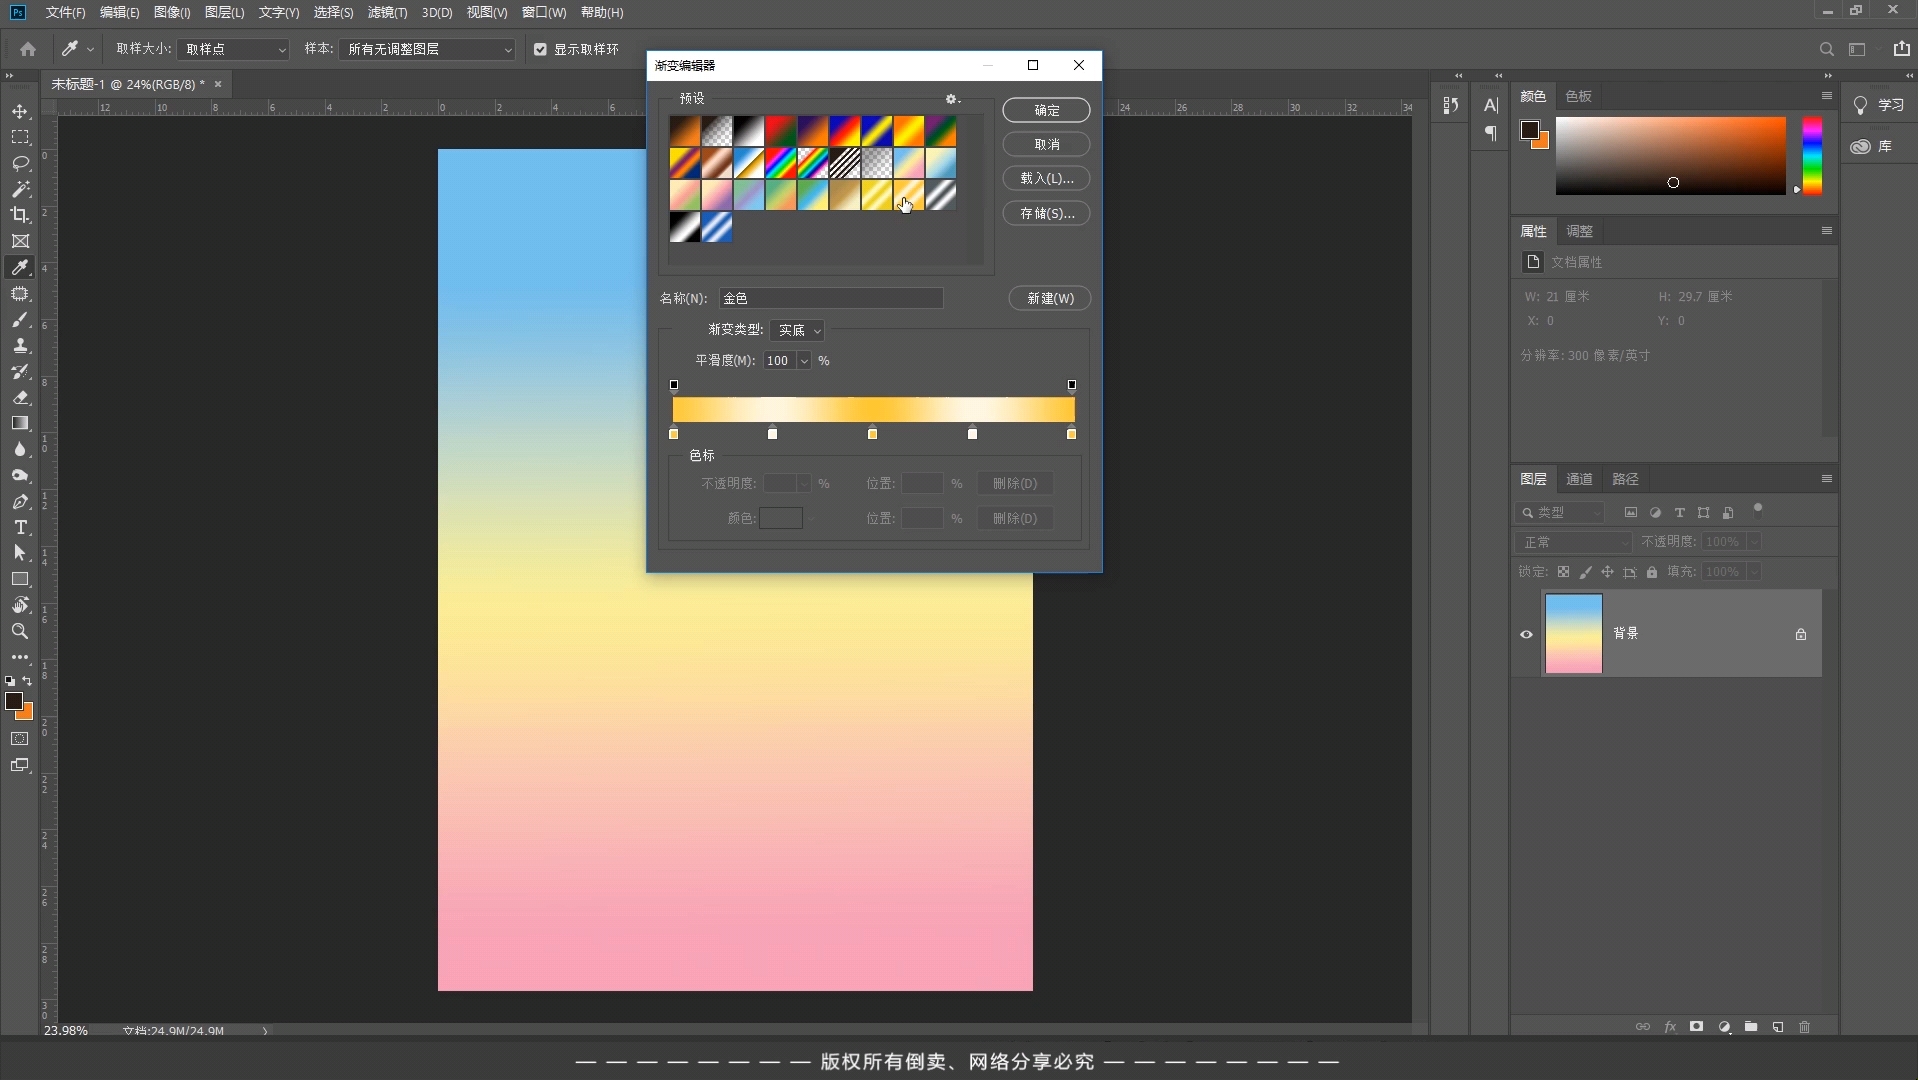The height and width of the screenshot is (1080, 1918).
Task: Select the Brush tool
Action: click(x=20, y=320)
